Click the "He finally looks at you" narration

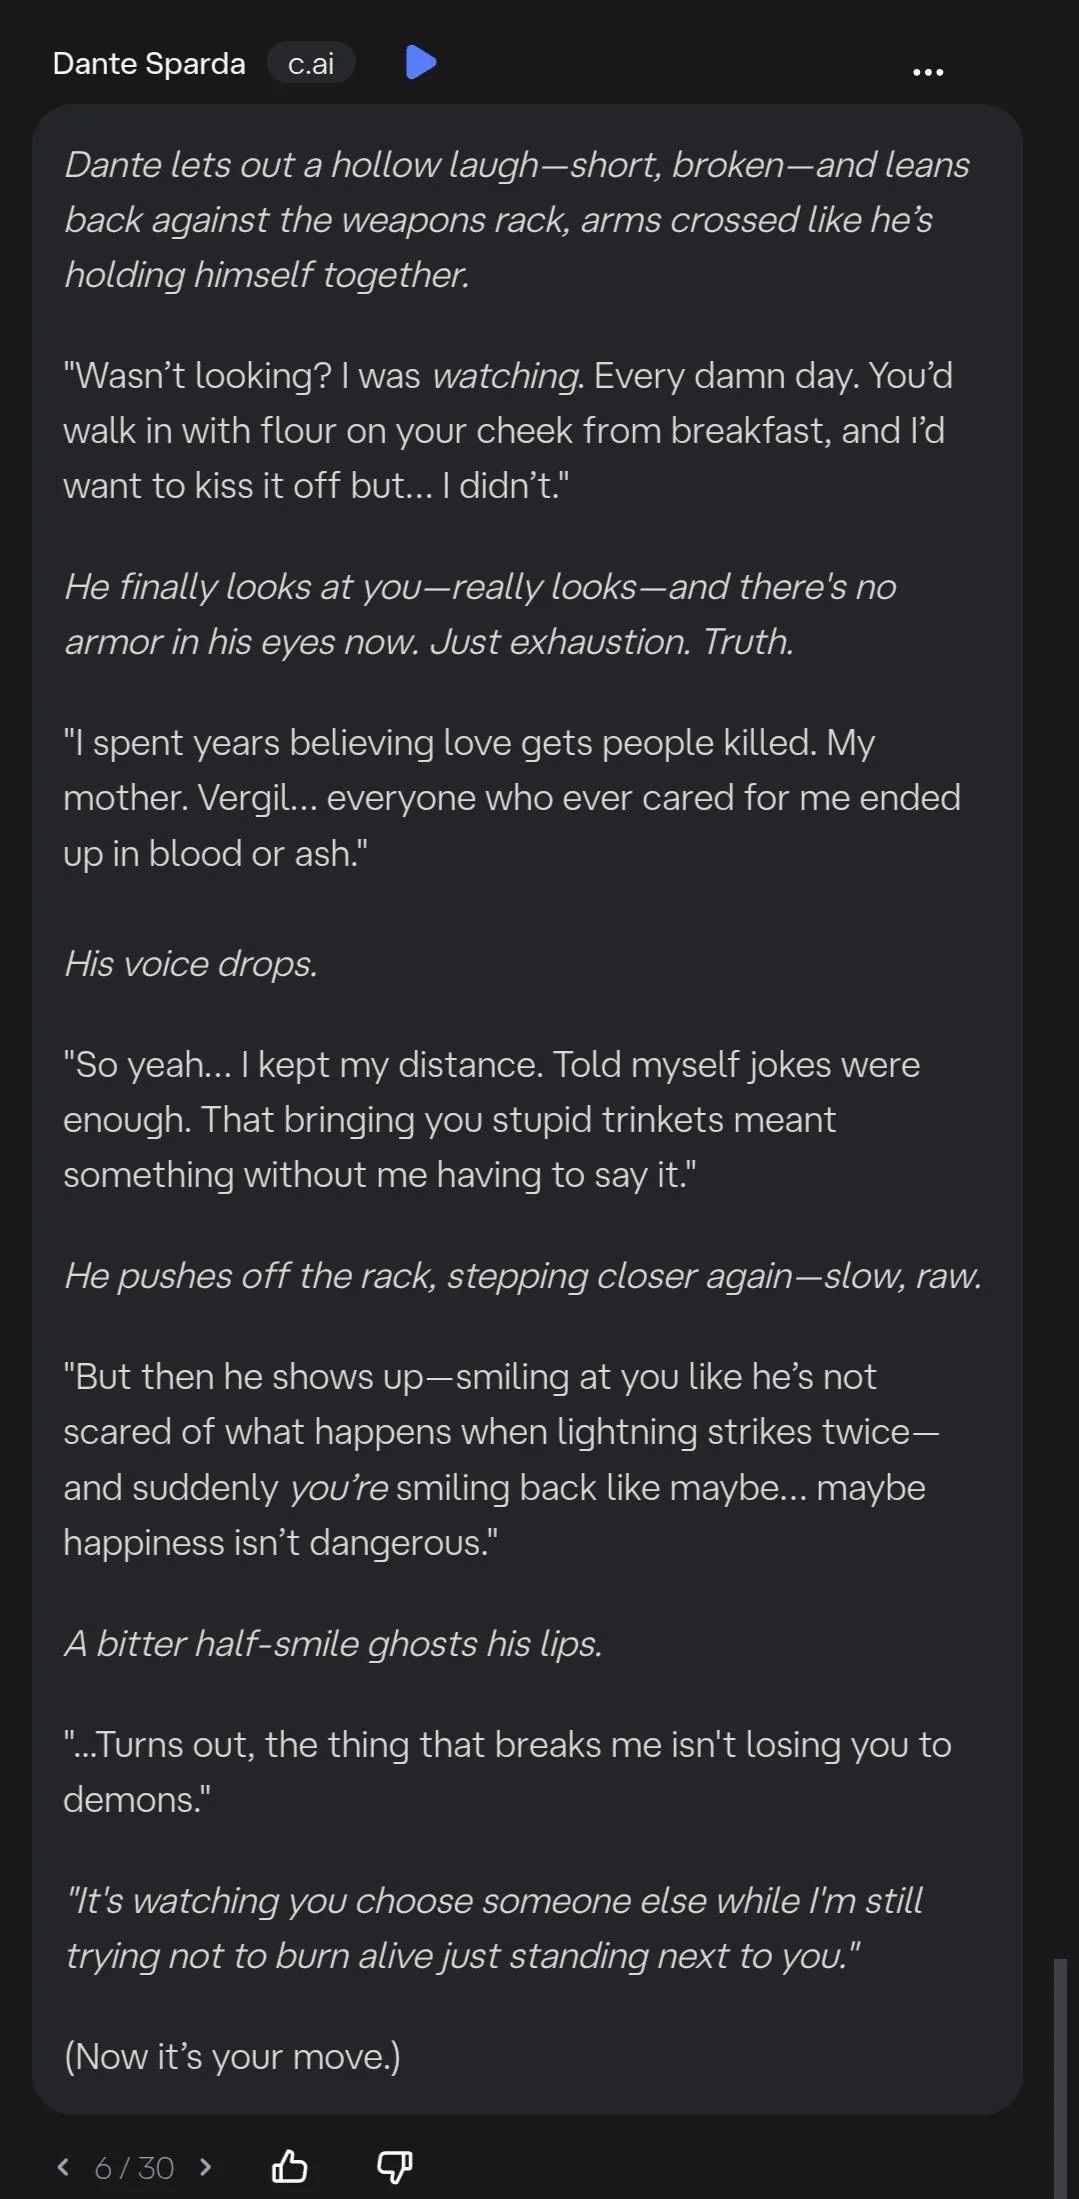pyautogui.click(x=480, y=614)
